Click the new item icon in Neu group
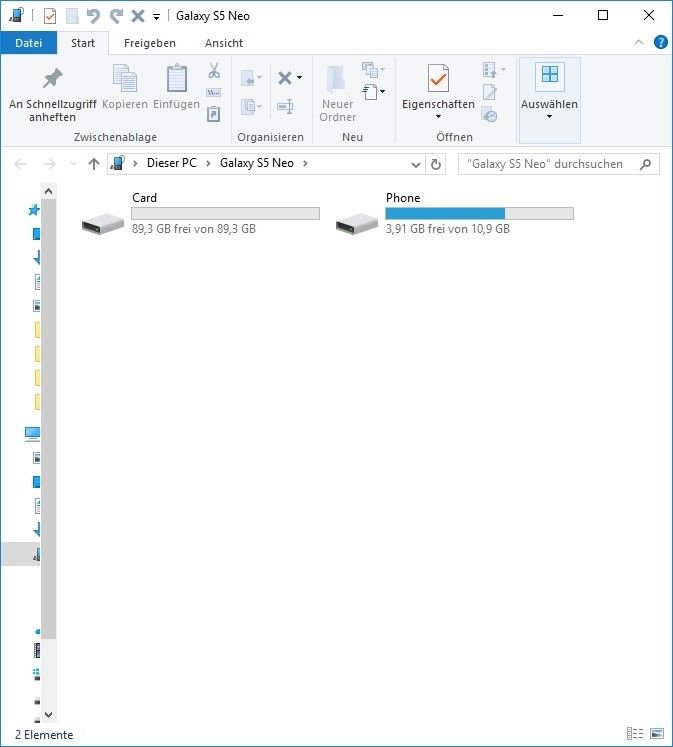 click(x=370, y=70)
